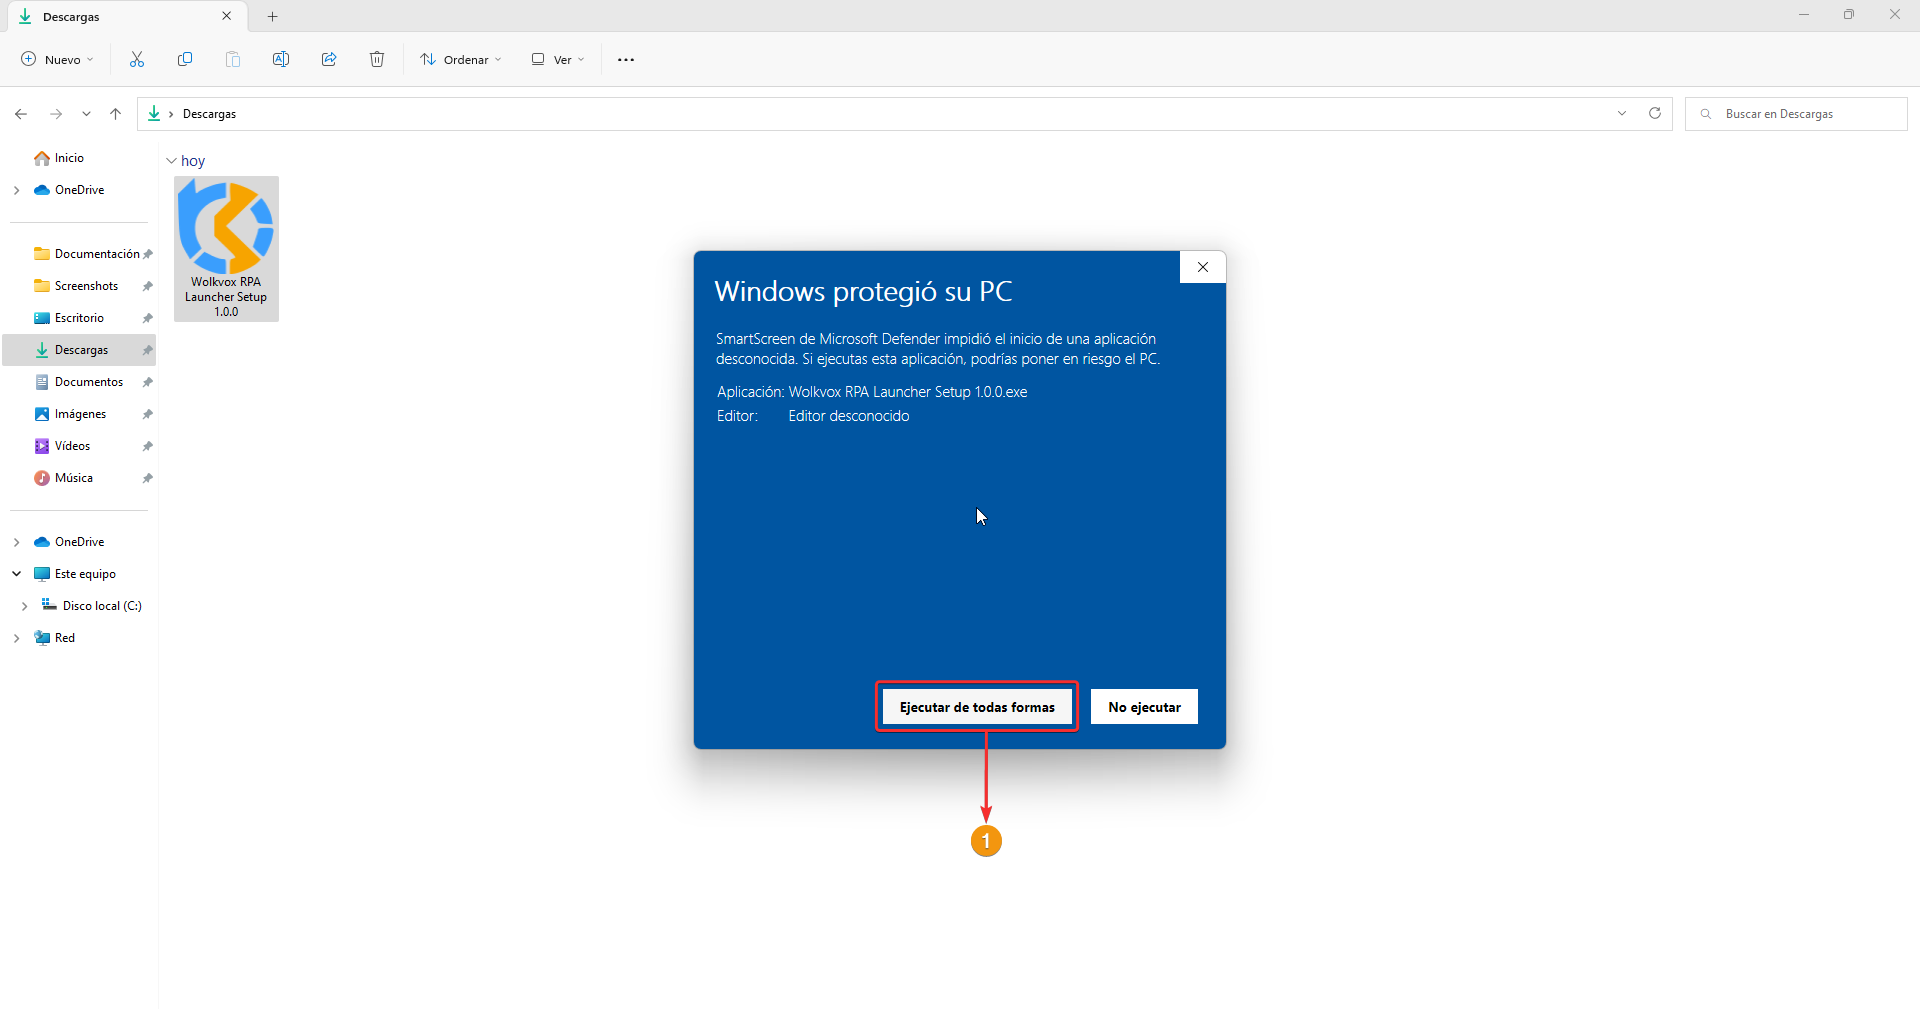The image size is (1920, 1009).
Task: Expand the Disco local (C:) node
Action: coord(24,606)
